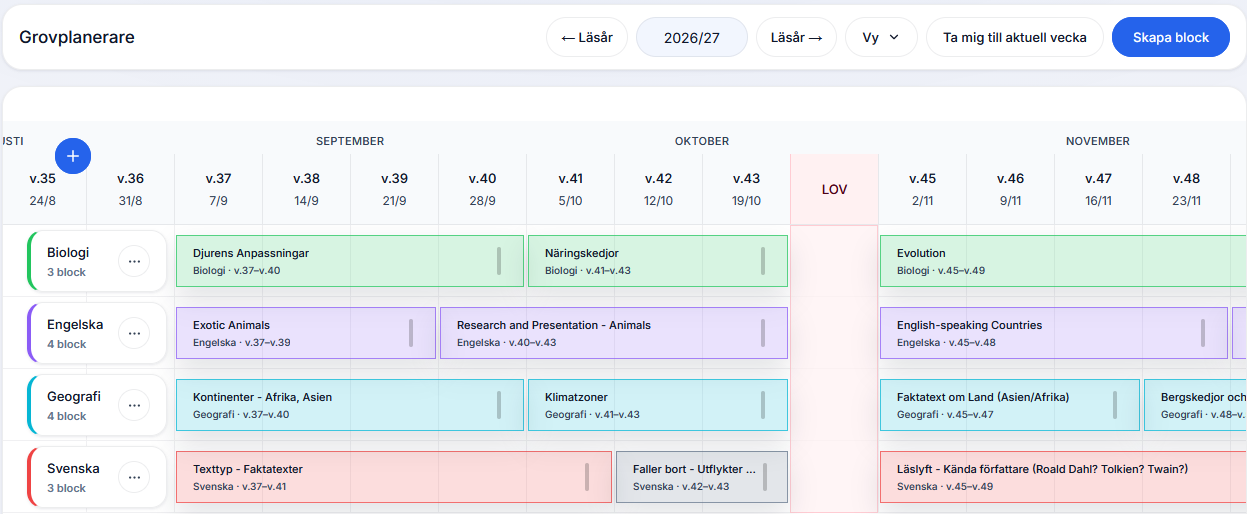Click the v.37 week header
Screen dimensions: 1247x514
click(x=218, y=189)
